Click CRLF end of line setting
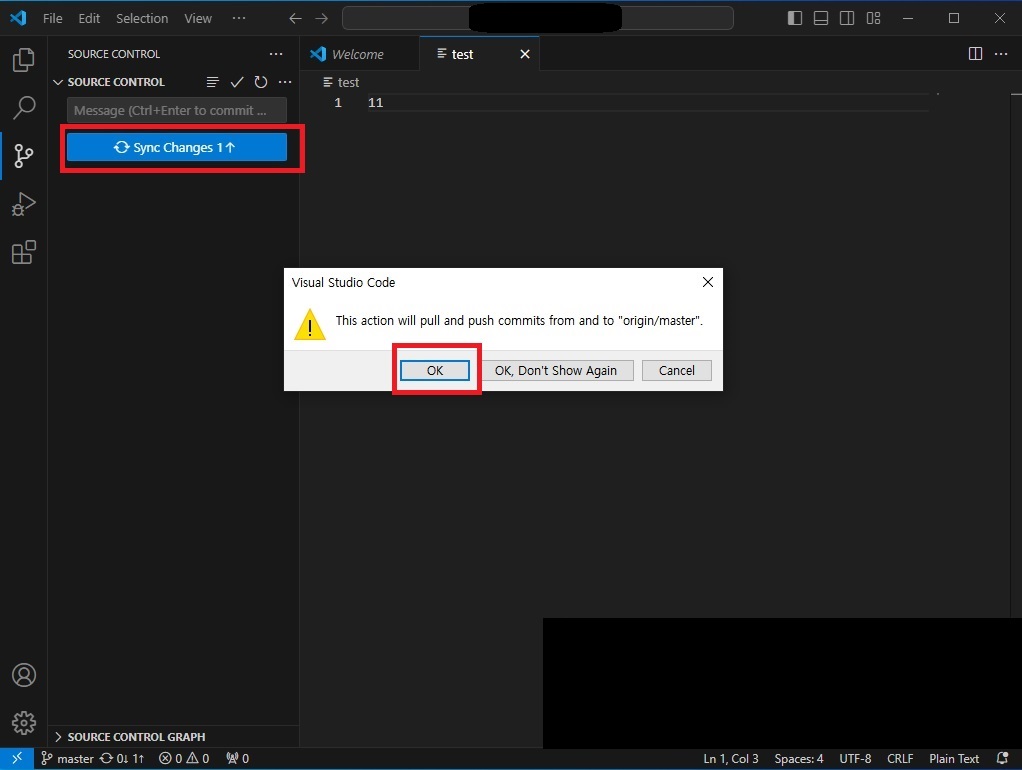This screenshot has width=1022, height=770. click(900, 758)
